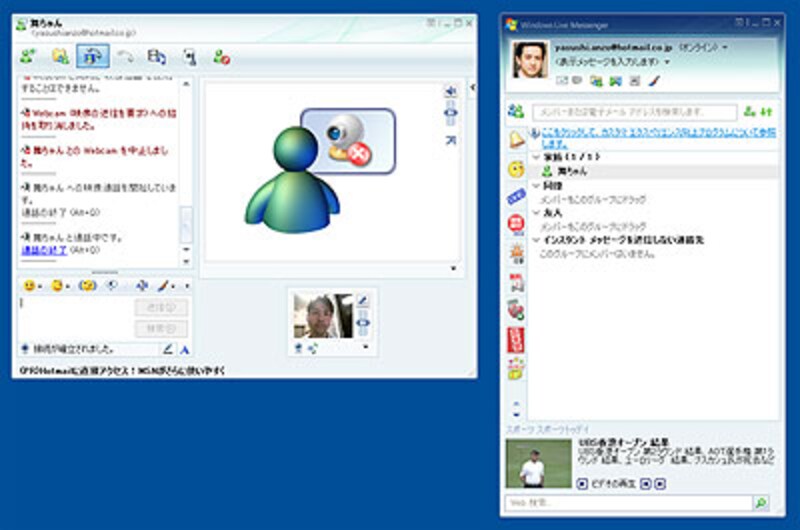Click the microphone icon beside own video
This screenshot has width=800, height=530.
coord(362,300)
